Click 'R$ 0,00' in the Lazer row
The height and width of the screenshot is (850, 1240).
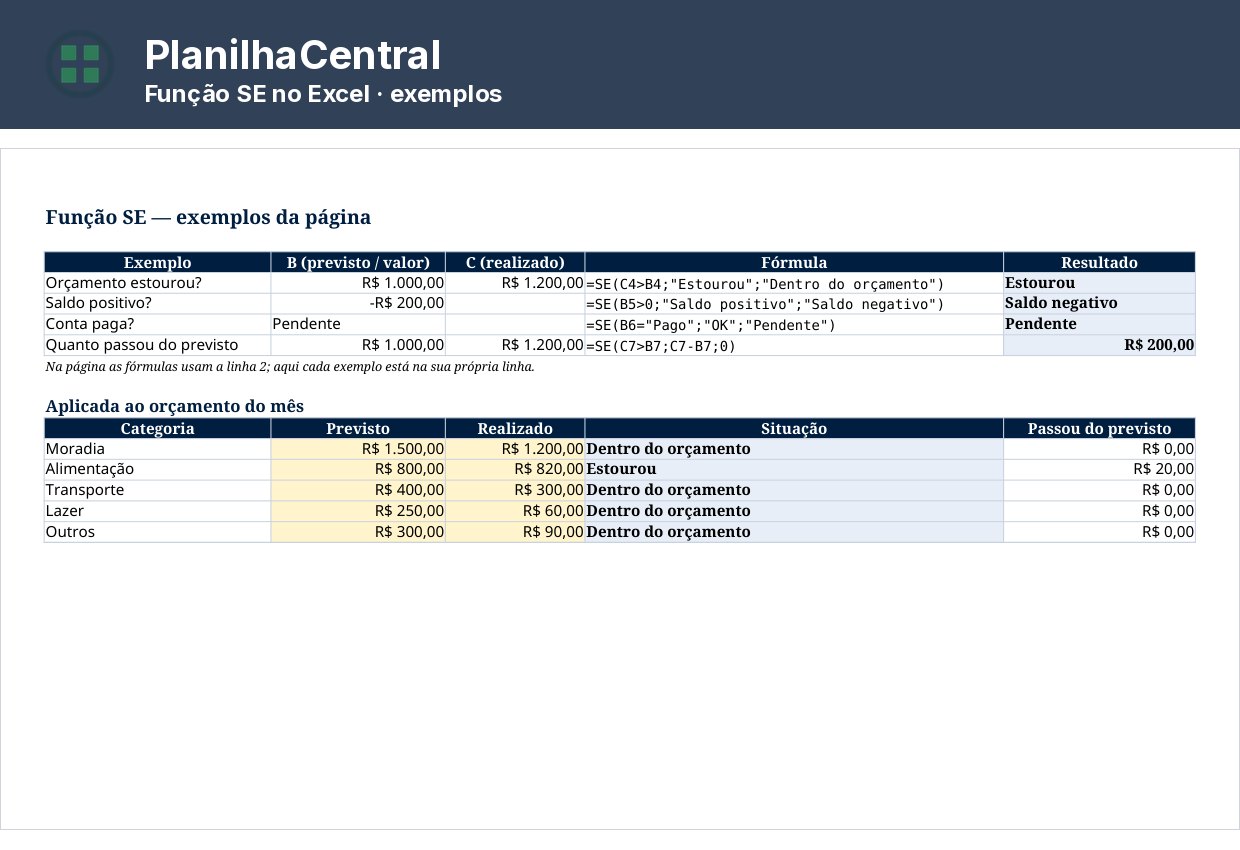click(1099, 511)
